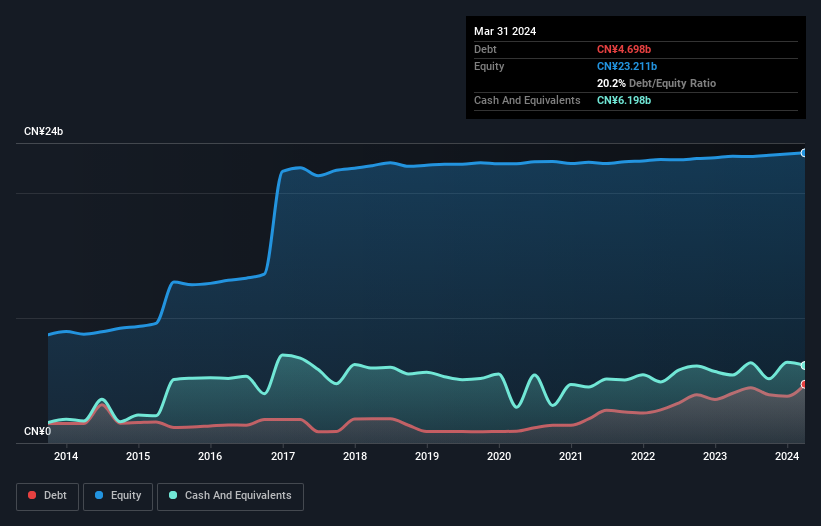Image resolution: width=821 pixels, height=526 pixels.
Task: Click the Equity row label in tooltip
Action: click(489, 66)
